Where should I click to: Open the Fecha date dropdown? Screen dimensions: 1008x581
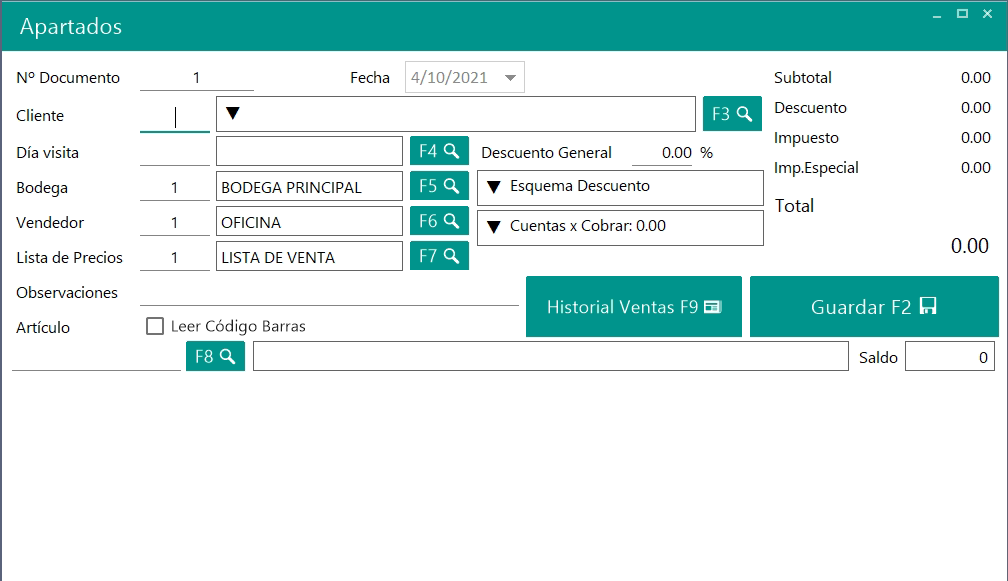(x=510, y=78)
